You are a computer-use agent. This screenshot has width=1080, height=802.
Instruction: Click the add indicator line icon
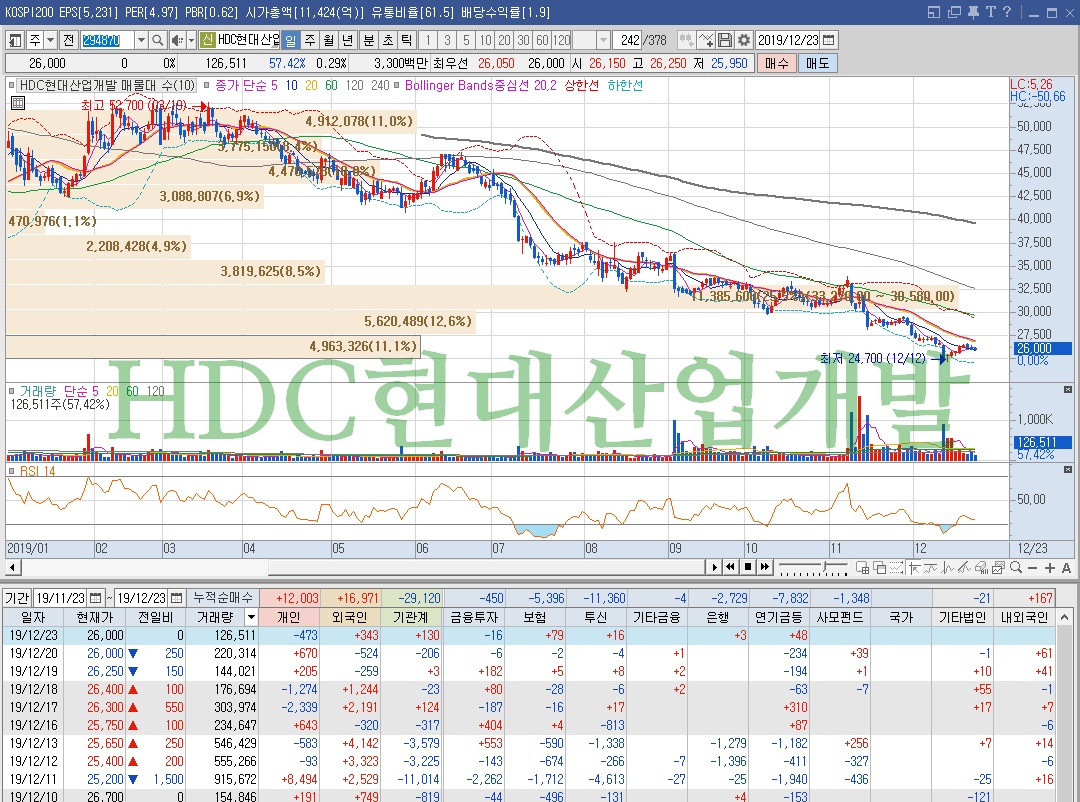705,40
